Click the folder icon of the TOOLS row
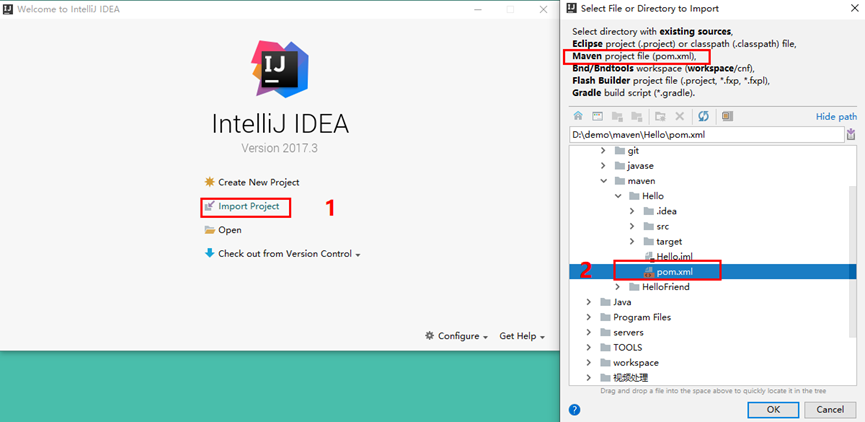The image size is (865, 422). click(605, 348)
